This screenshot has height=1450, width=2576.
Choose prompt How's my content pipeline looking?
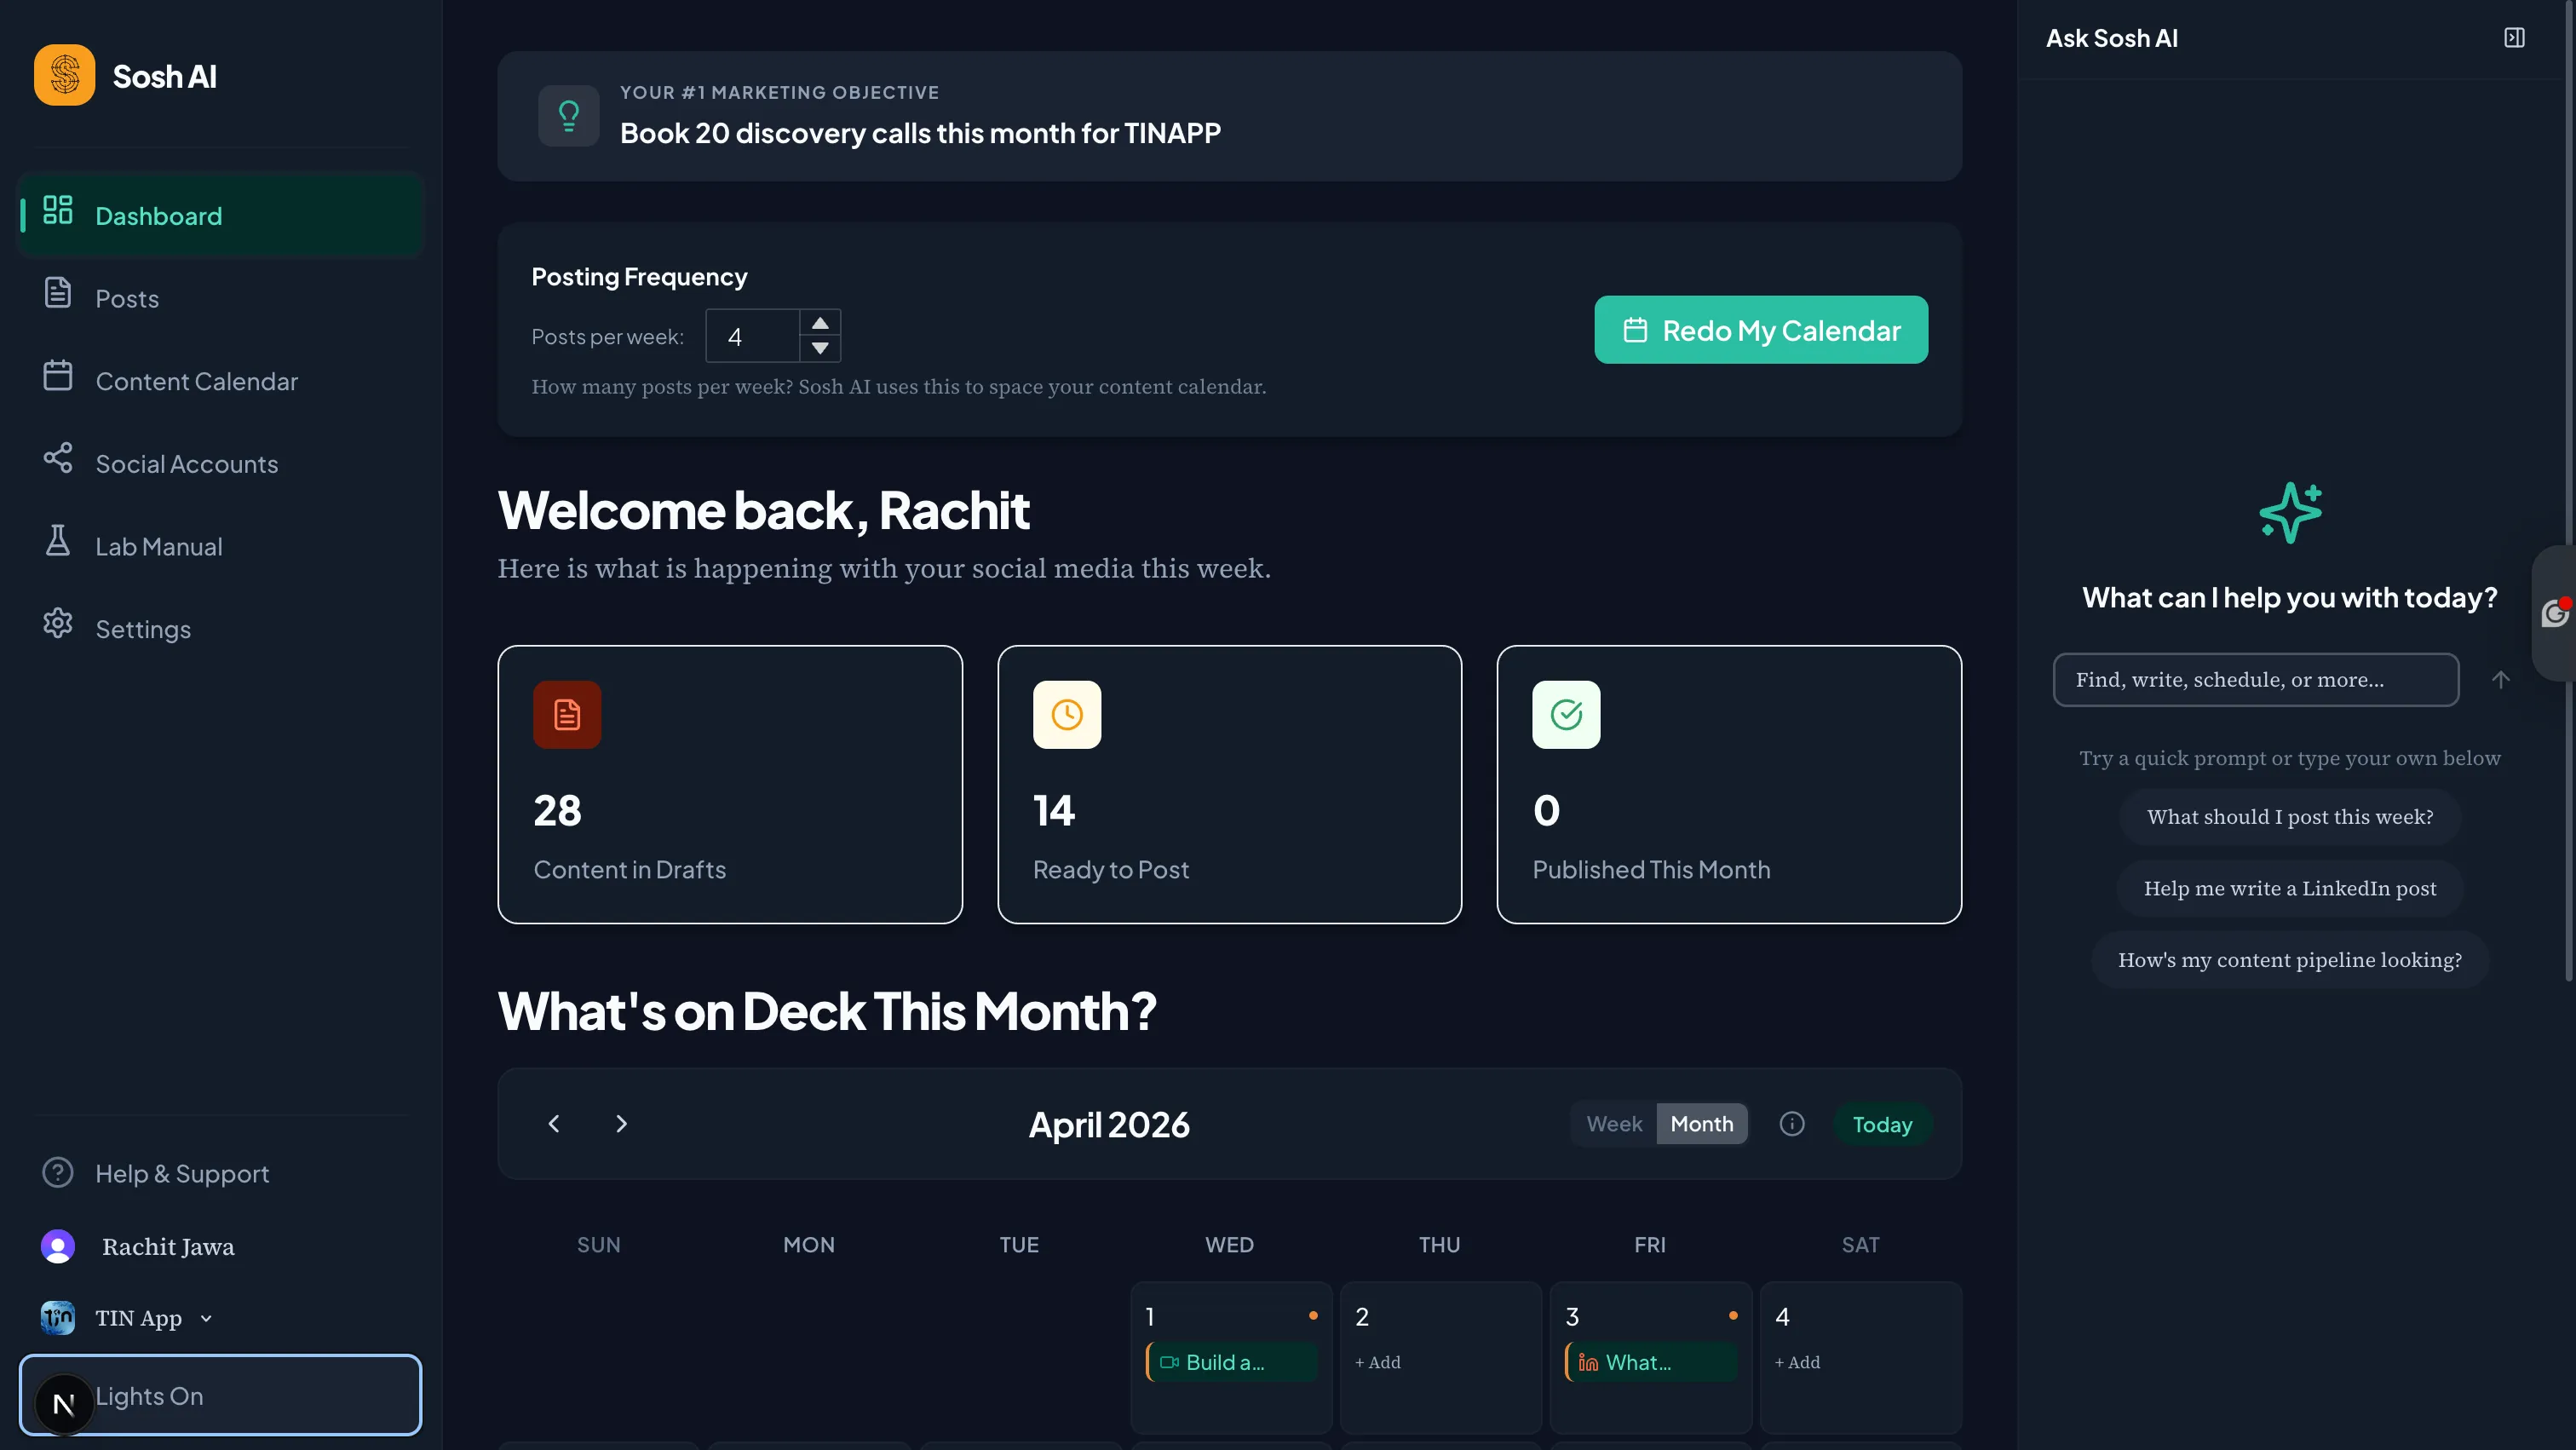(2290, 960)
